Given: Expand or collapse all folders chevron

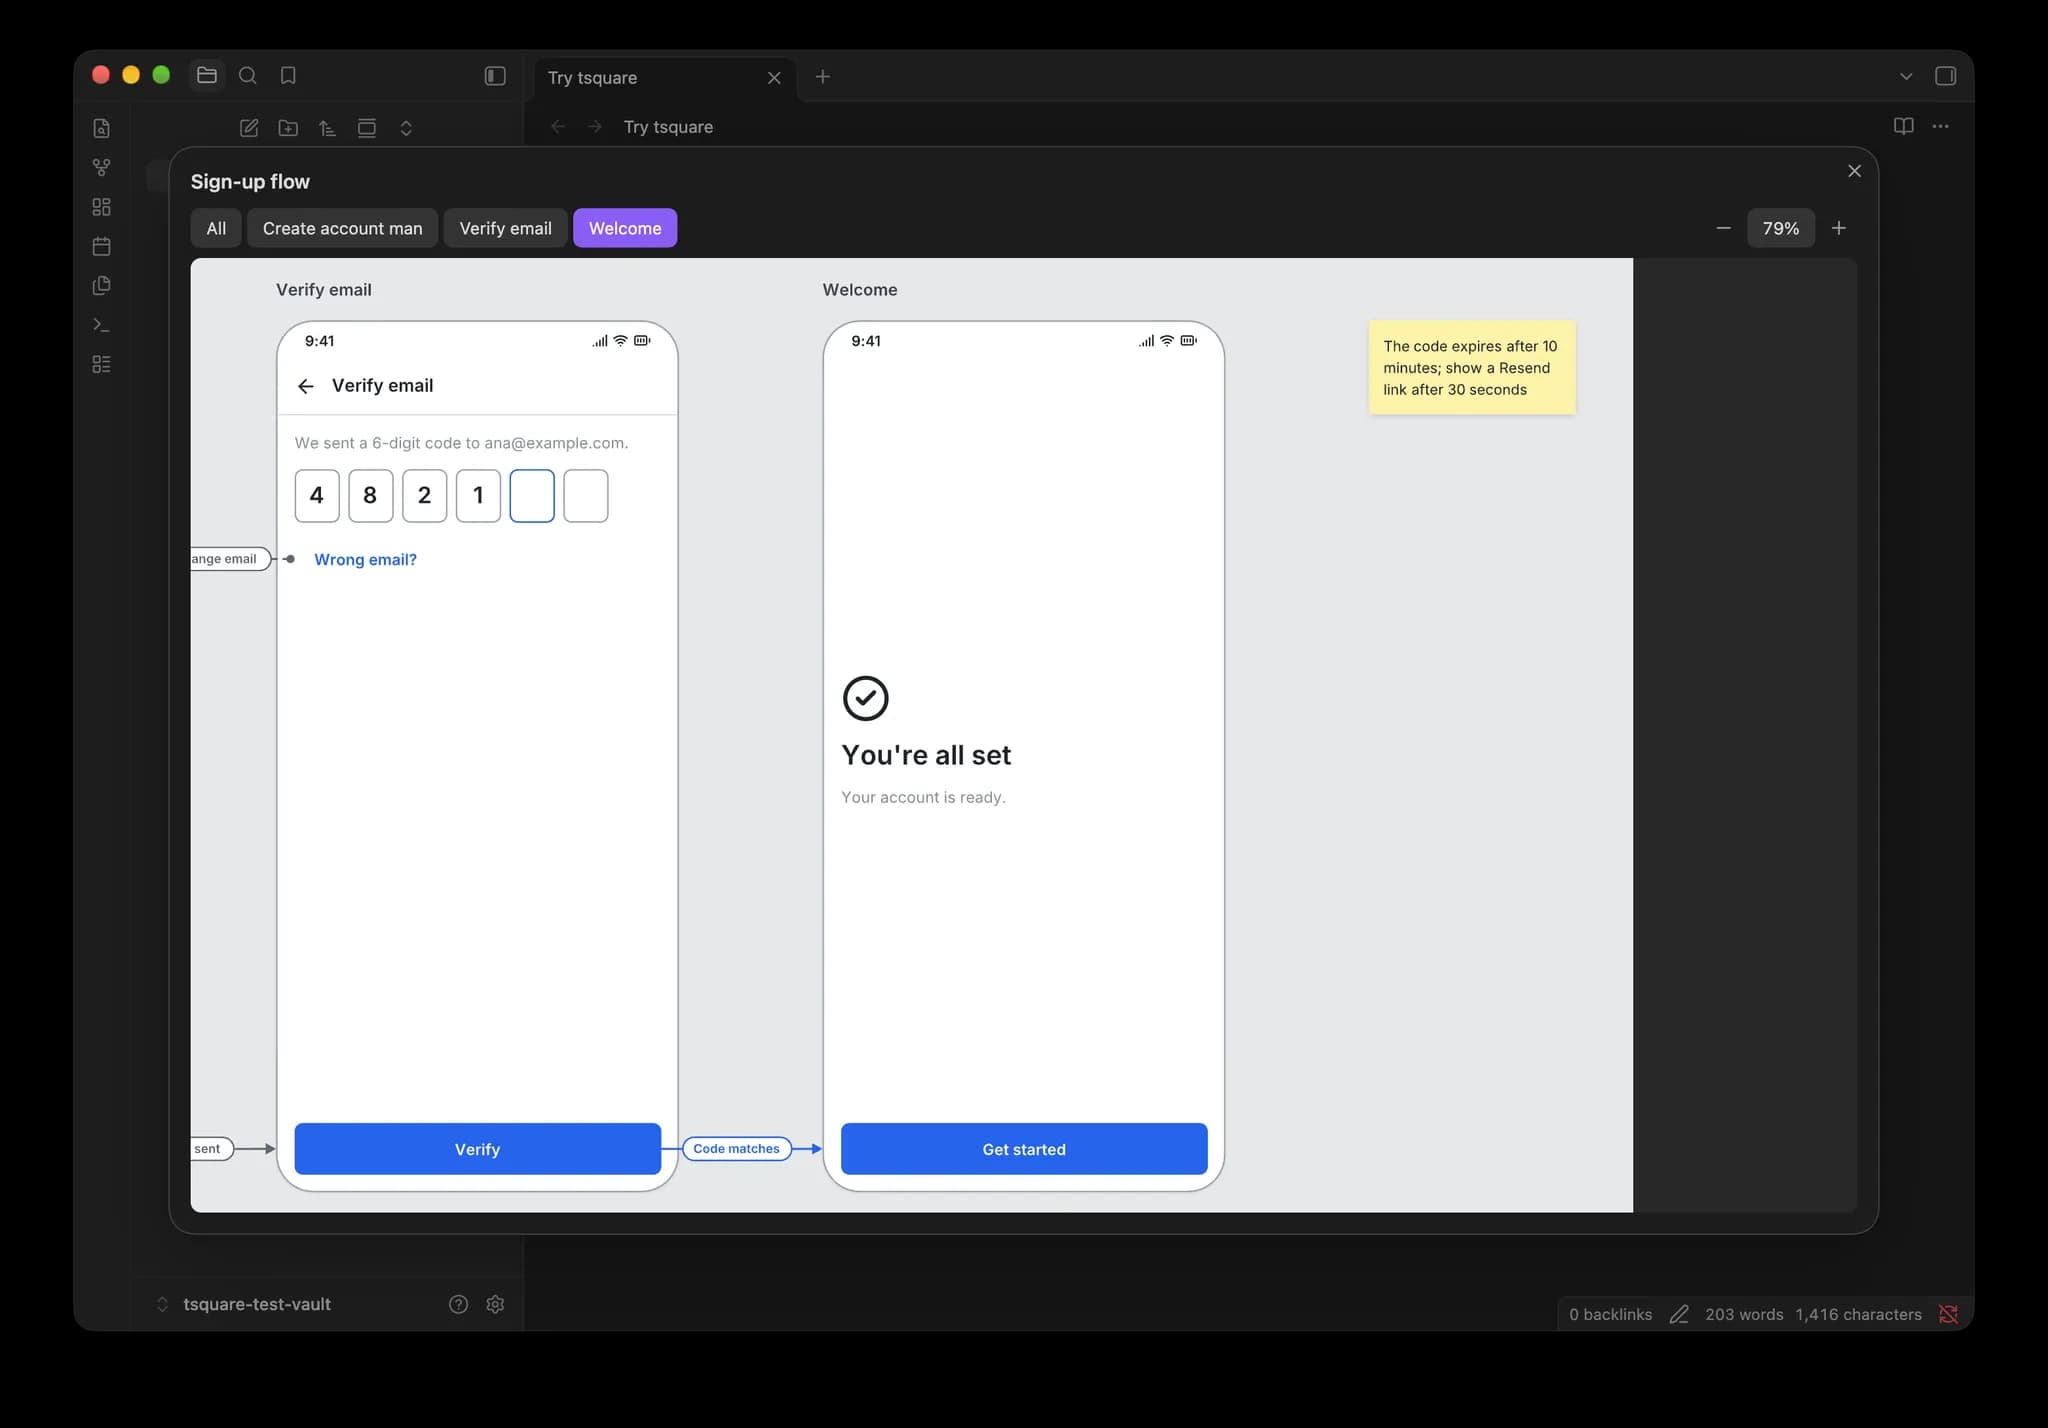Looking at the screenshot, I should pyautogui.click(x=406, y=128).
